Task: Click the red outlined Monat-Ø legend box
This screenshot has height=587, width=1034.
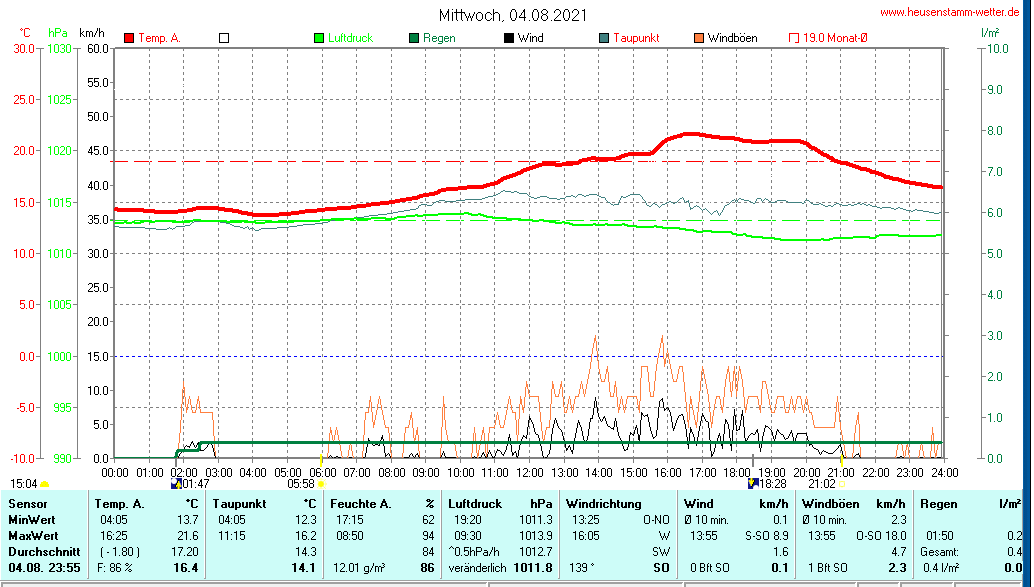Action: (794, 38)
